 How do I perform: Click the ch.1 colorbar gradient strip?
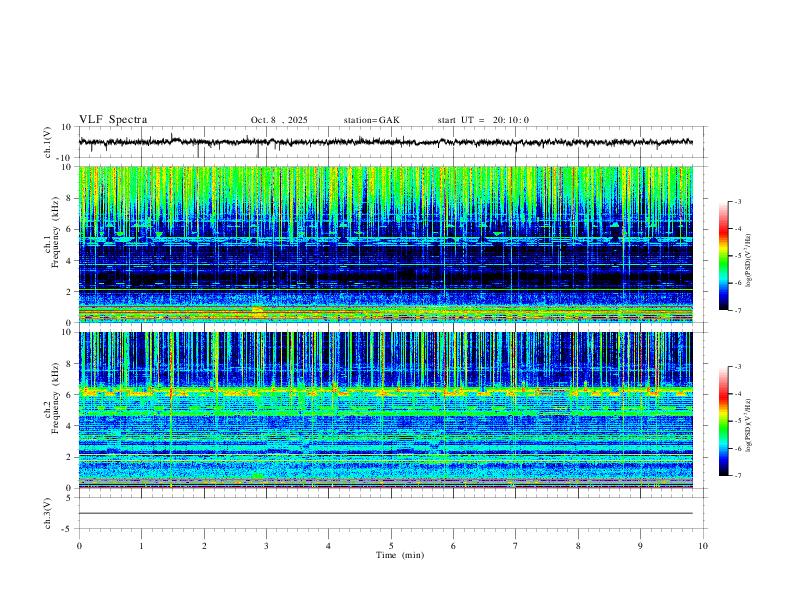723,256
